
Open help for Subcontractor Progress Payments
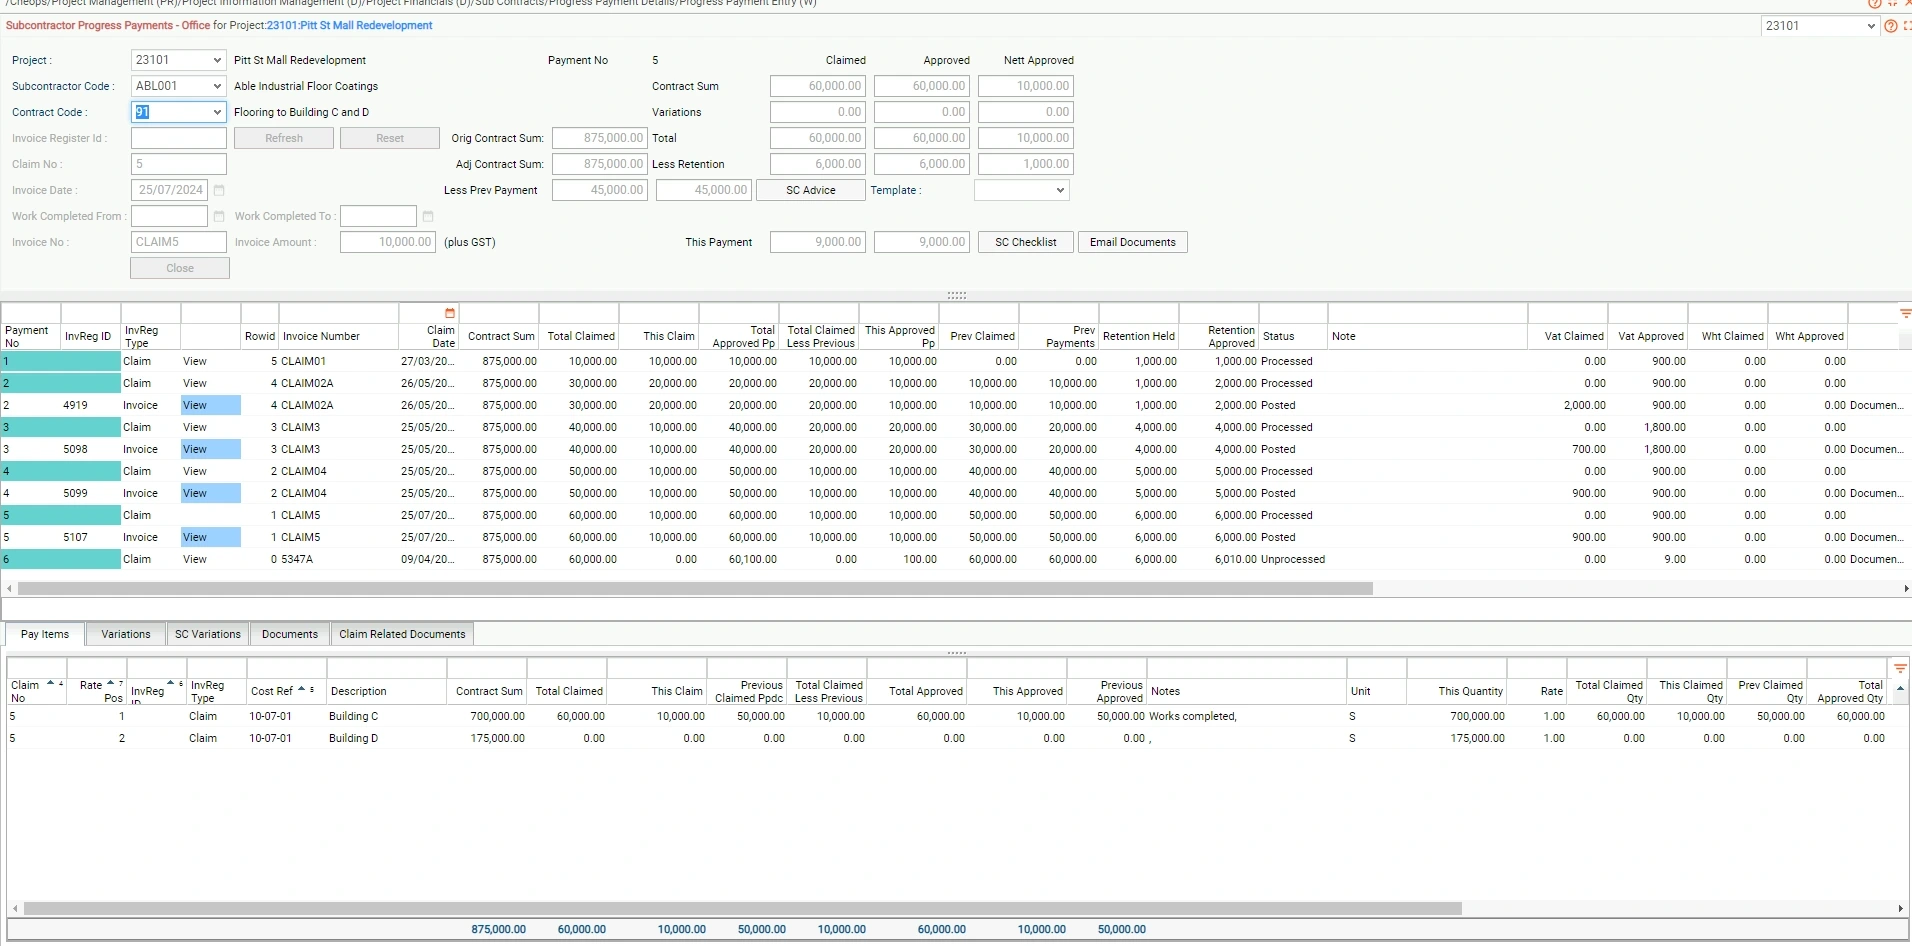point(1890,26)
